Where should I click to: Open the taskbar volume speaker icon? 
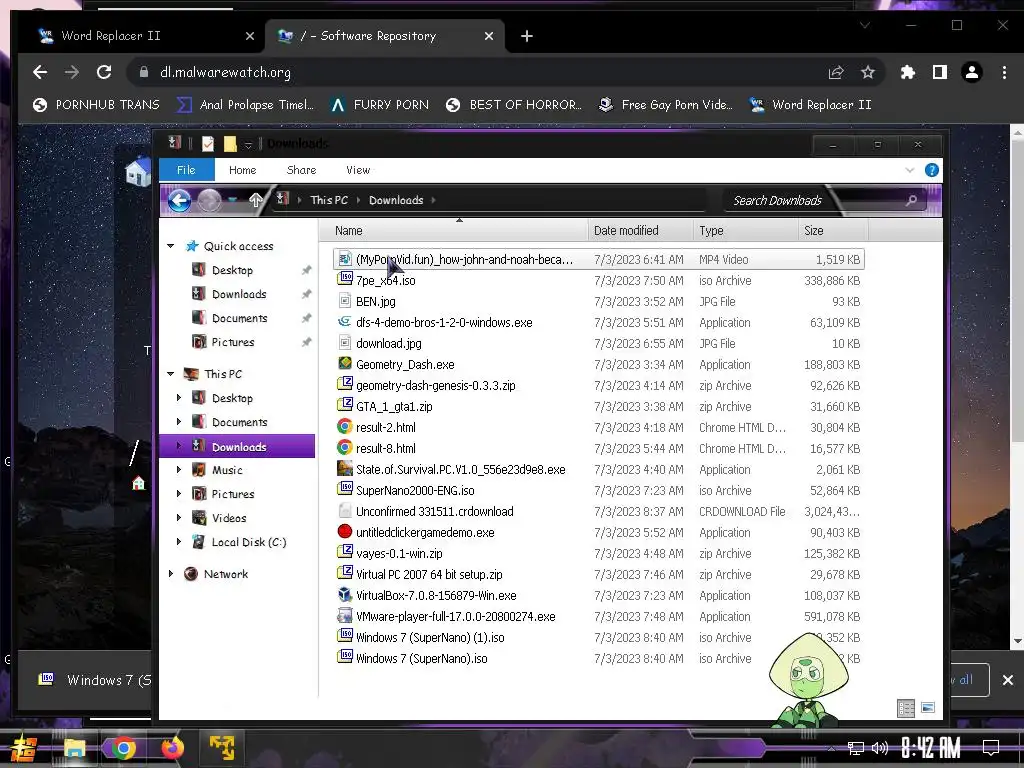(880, 748)
